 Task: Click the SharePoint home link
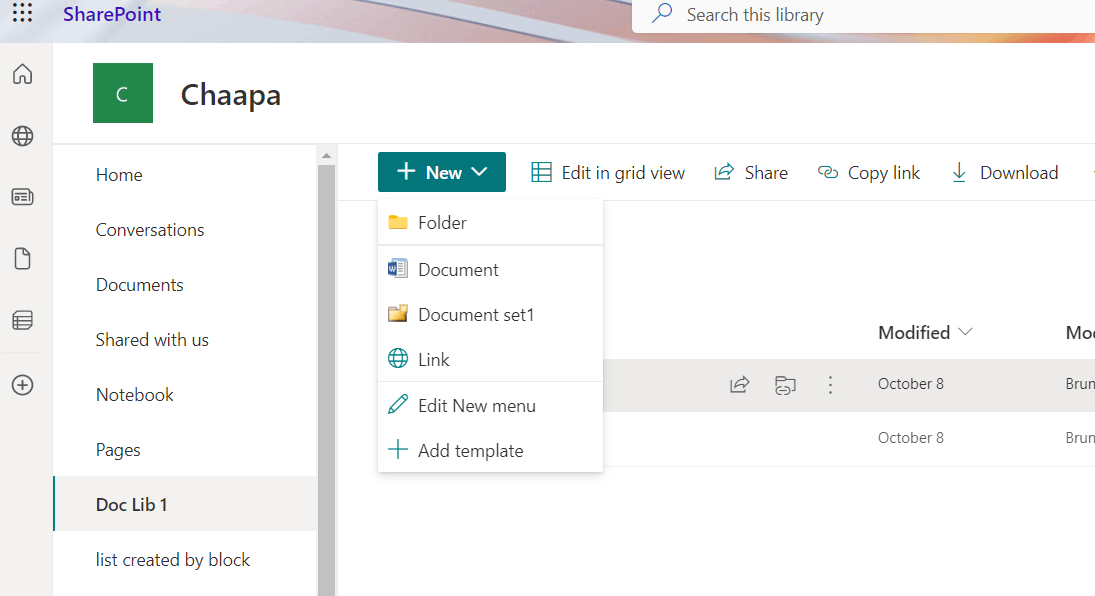pyautogui.click(x=112, y=14)
